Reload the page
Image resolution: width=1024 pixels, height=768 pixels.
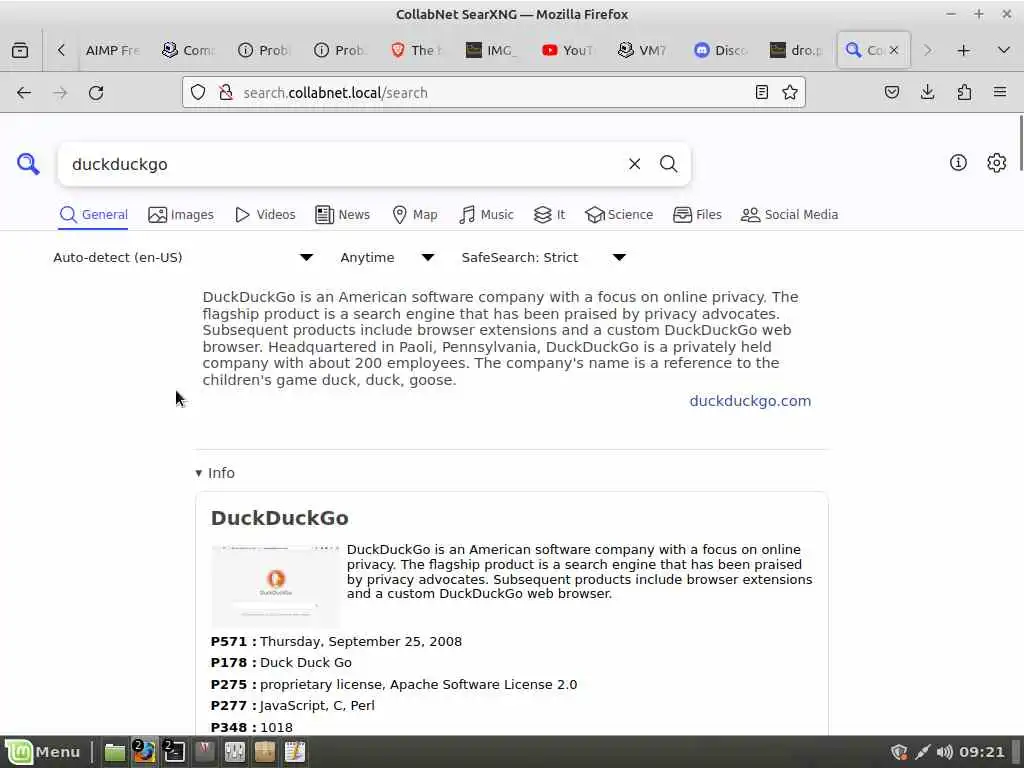pos(96,93)
